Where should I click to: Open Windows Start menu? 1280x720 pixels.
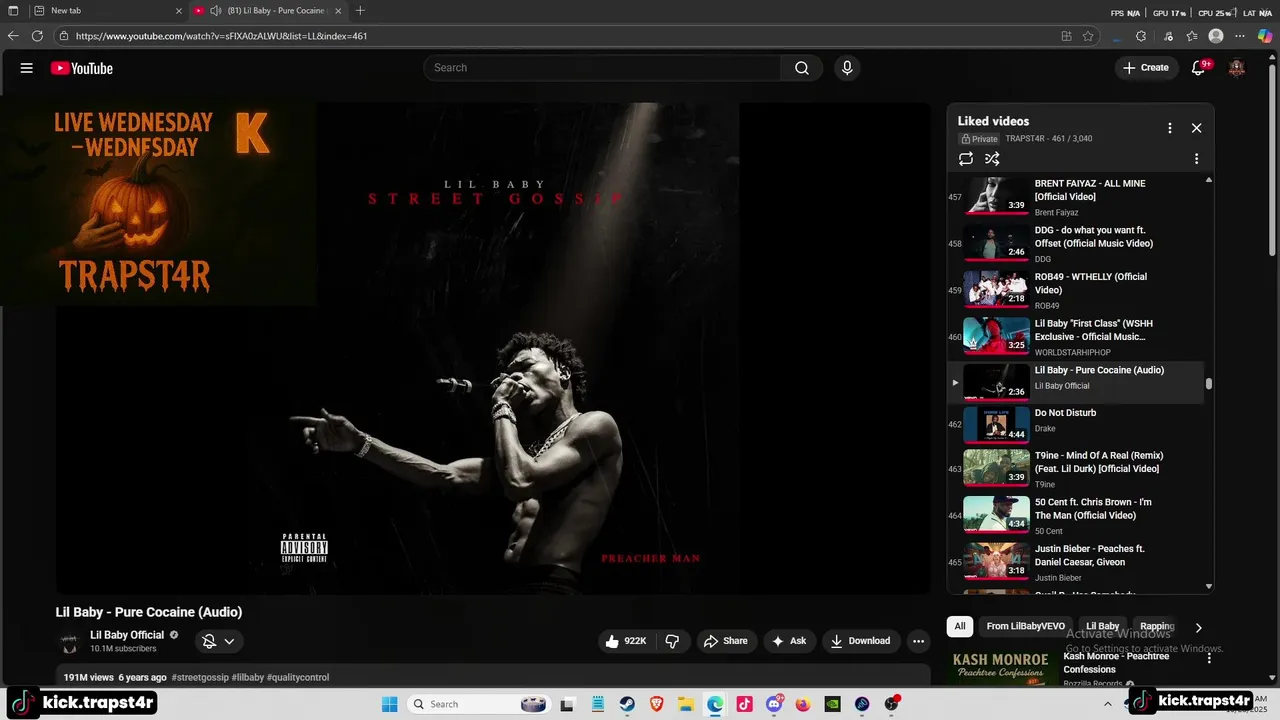coord(390,704)
